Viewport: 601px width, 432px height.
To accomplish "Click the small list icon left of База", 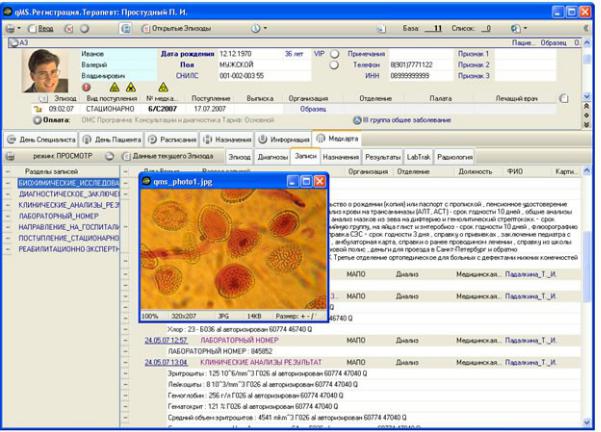I will pyautogui.click(x=381, y=29).
